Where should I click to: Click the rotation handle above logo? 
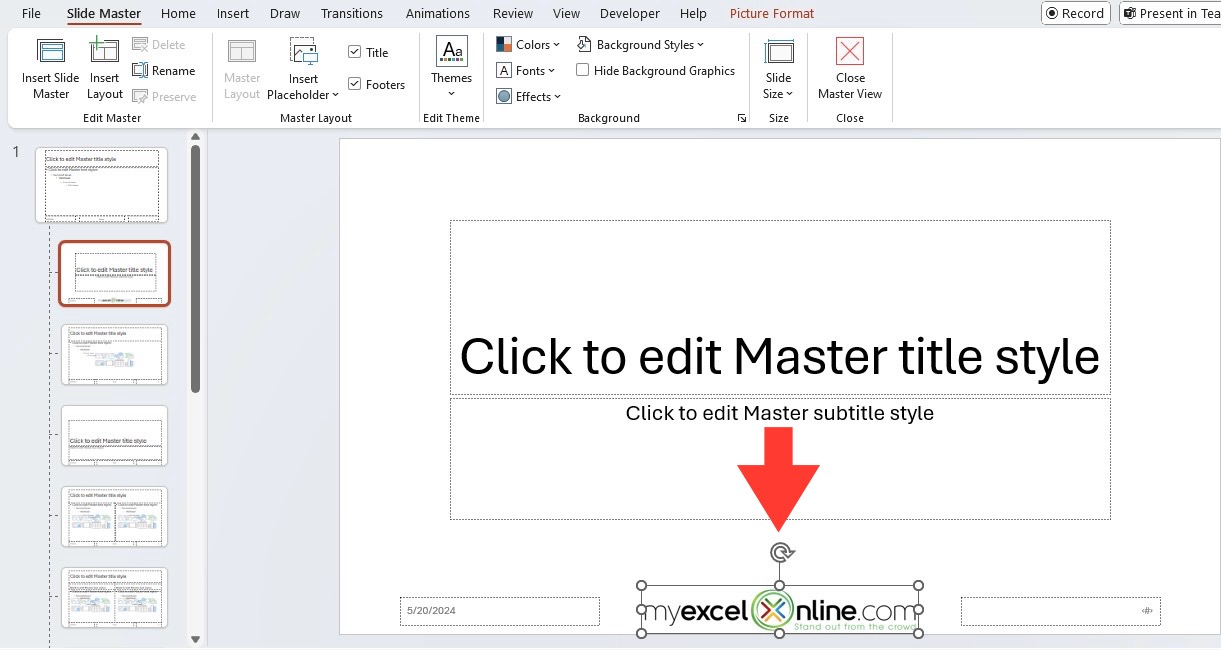coord(780,552)
